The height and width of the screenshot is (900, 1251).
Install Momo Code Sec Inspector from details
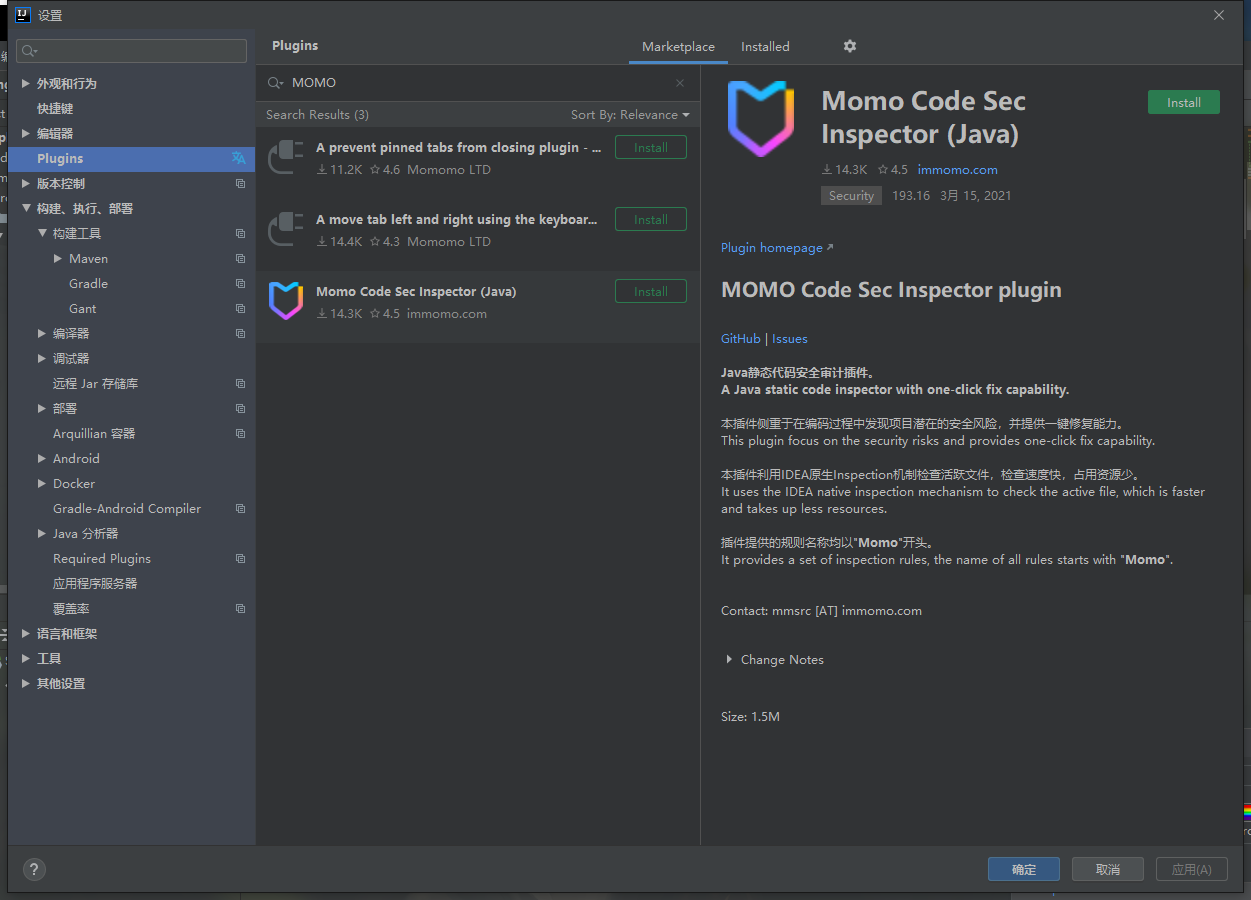pos(1183,102)
